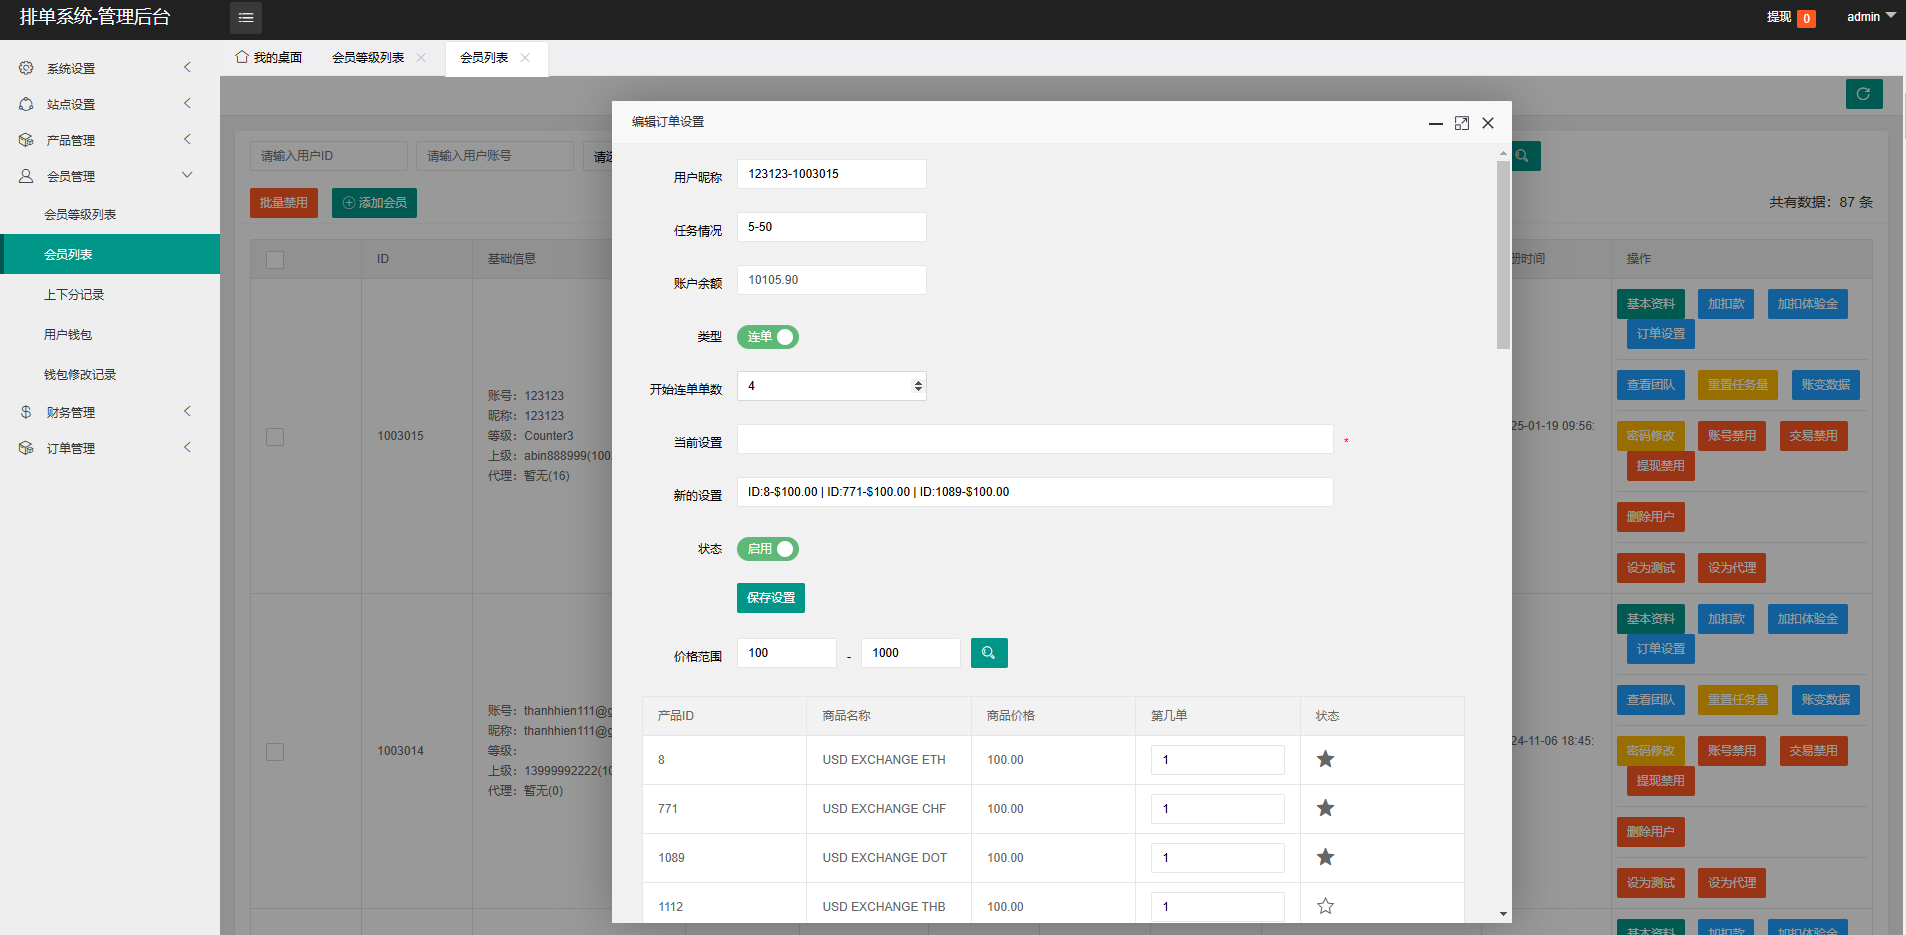Screen dimensions: 1906x935
Task: Click the dialog's vertical scrollbar thumb
Action: click(x=1503, y=254)
